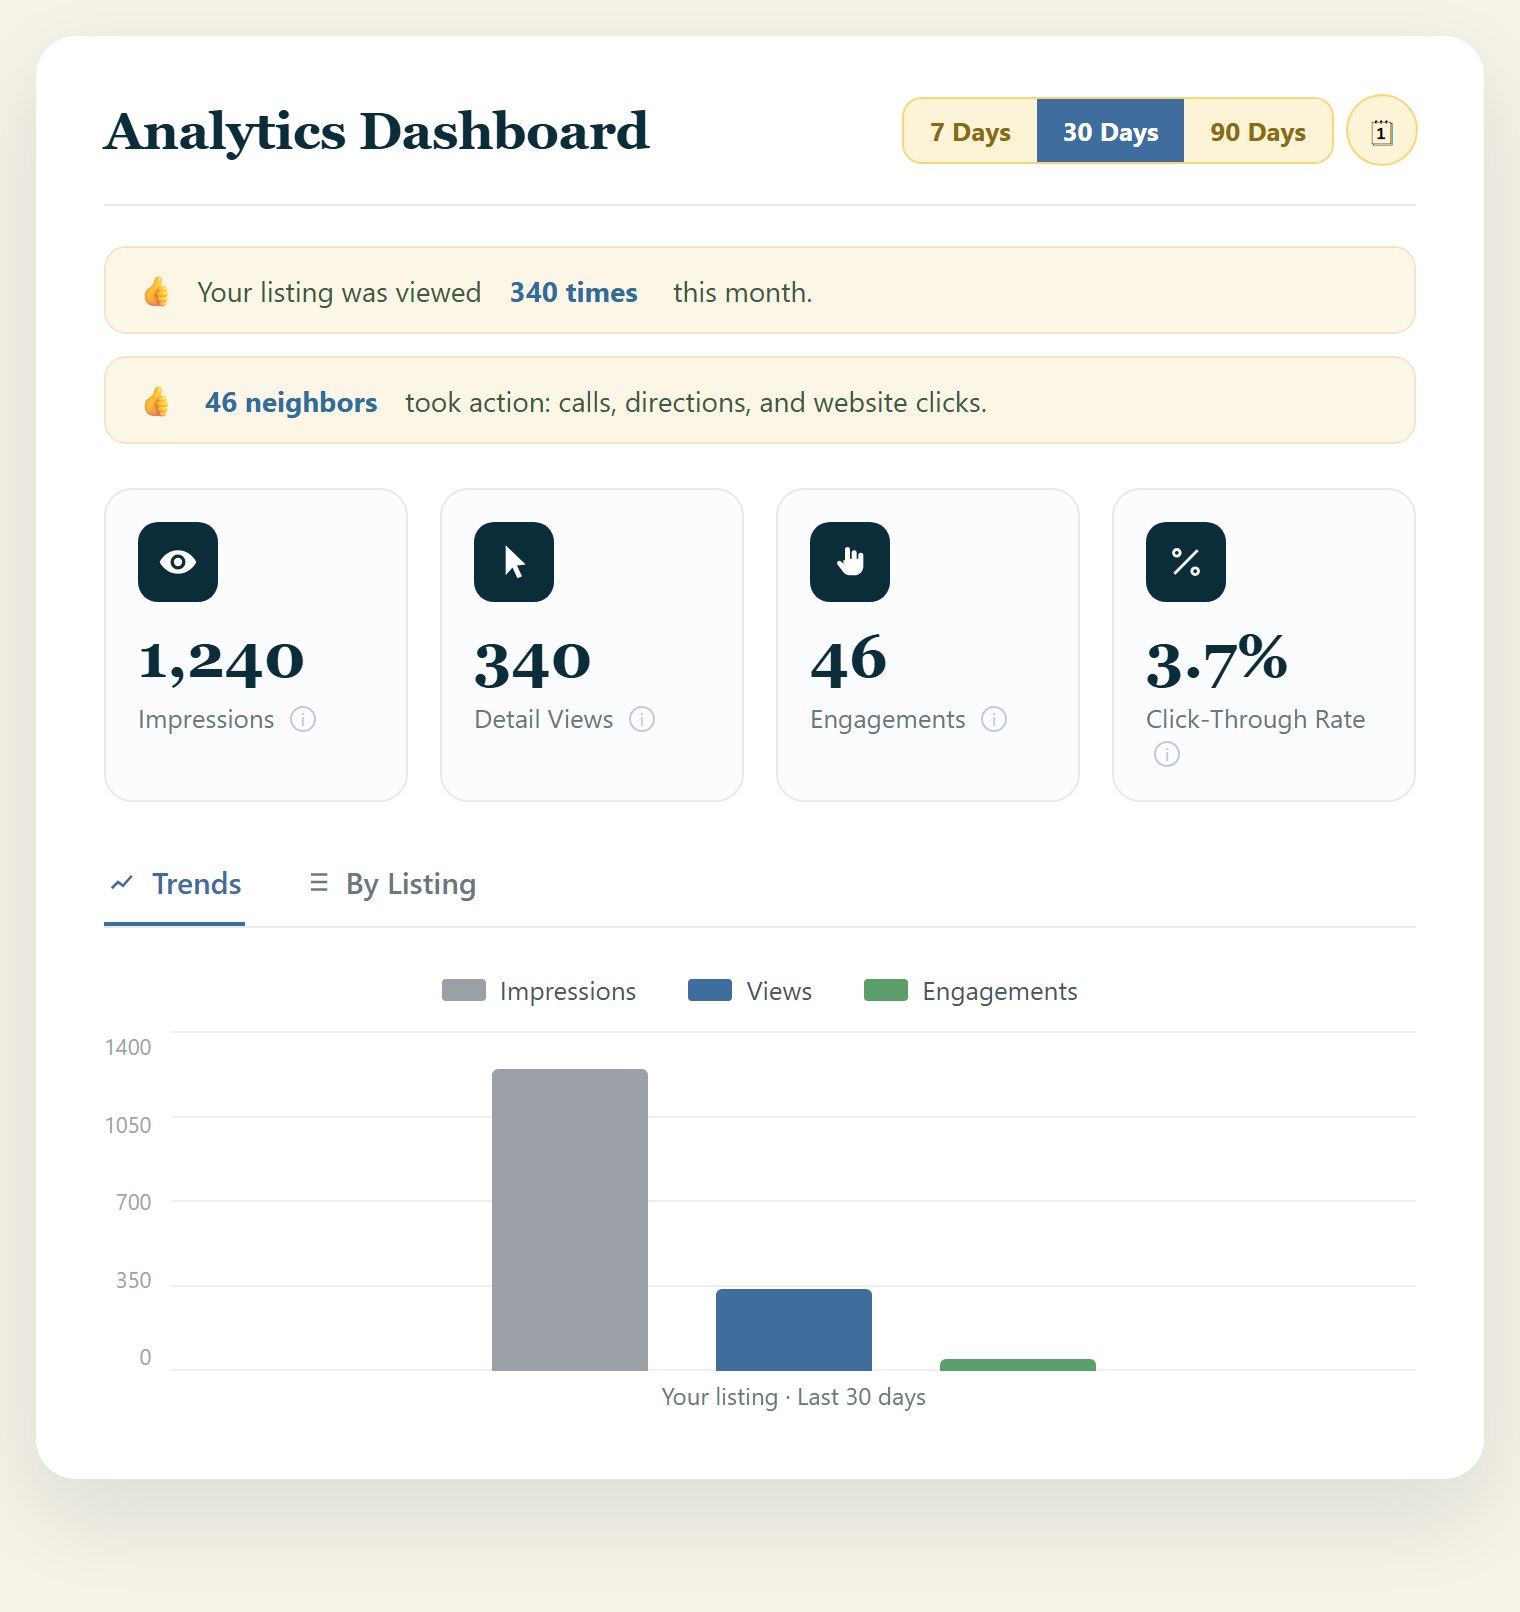
Task: Show info tooltip under Click-Through Rate
Action: tap(1167, 754)
